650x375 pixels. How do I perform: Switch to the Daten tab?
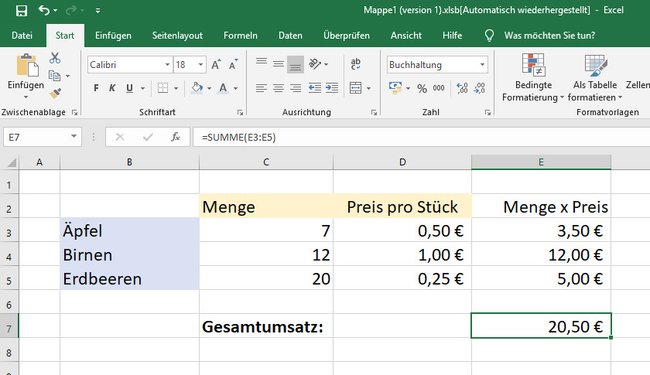pos(290,36)
